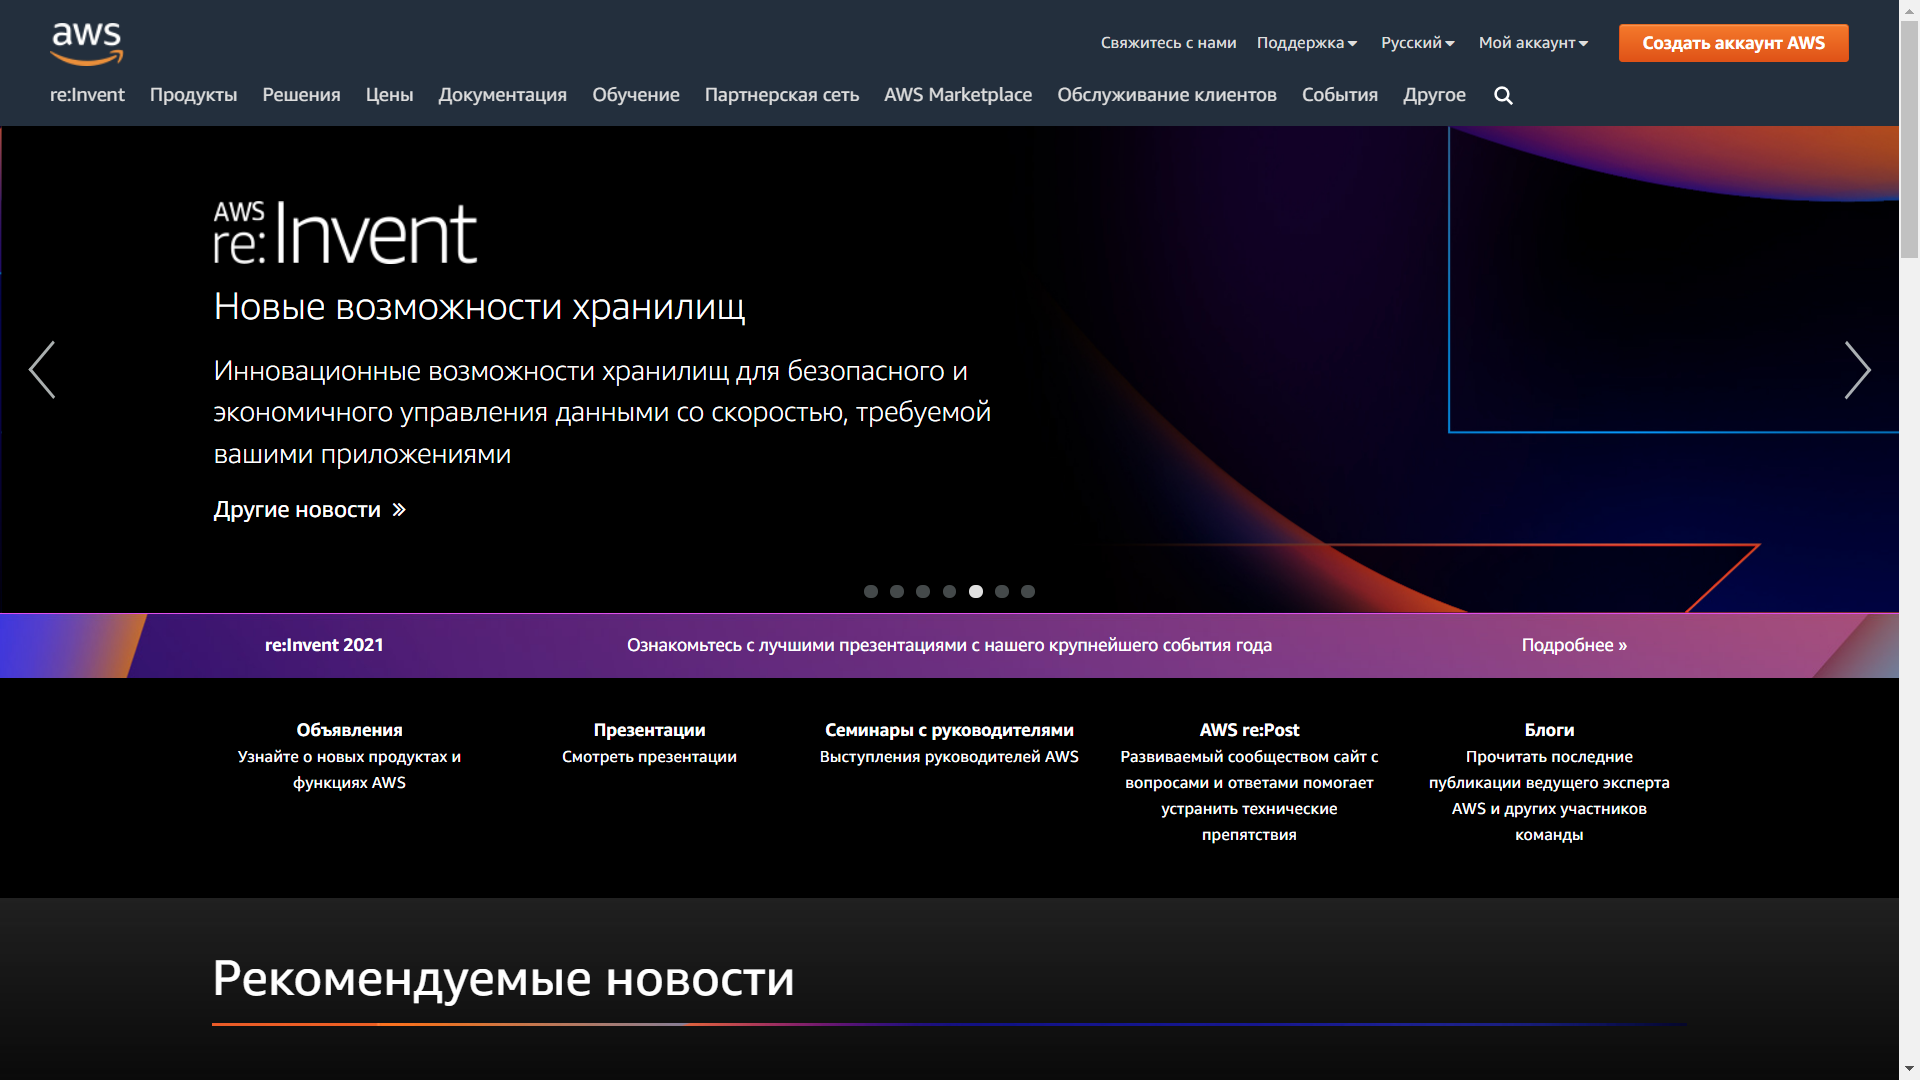Expand the Мой аккаунт dropdown
Viewport: 1920px width, 1080px height.
click(1533, 43)
